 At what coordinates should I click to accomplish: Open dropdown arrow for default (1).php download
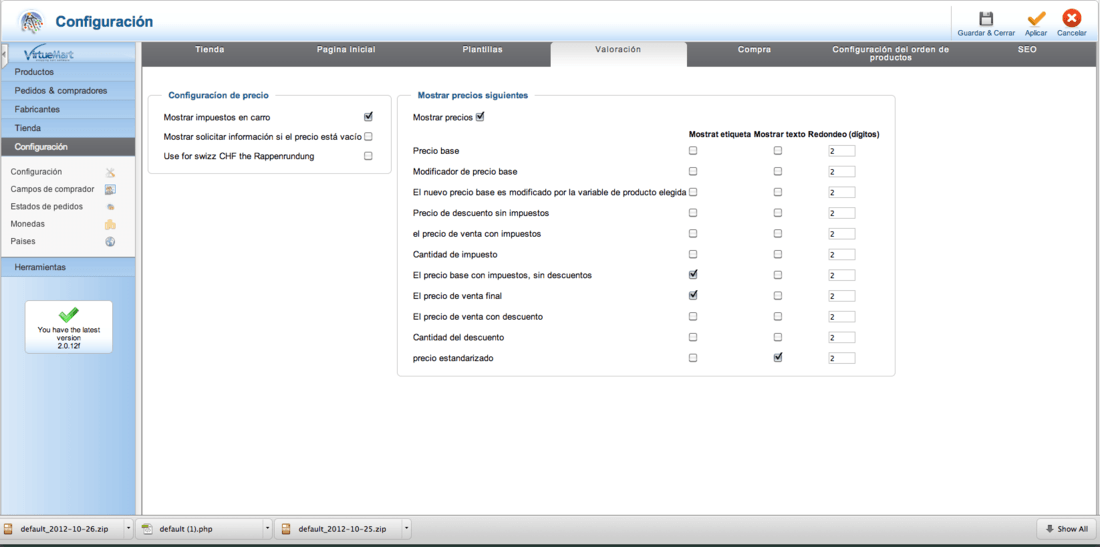(267, 529)
